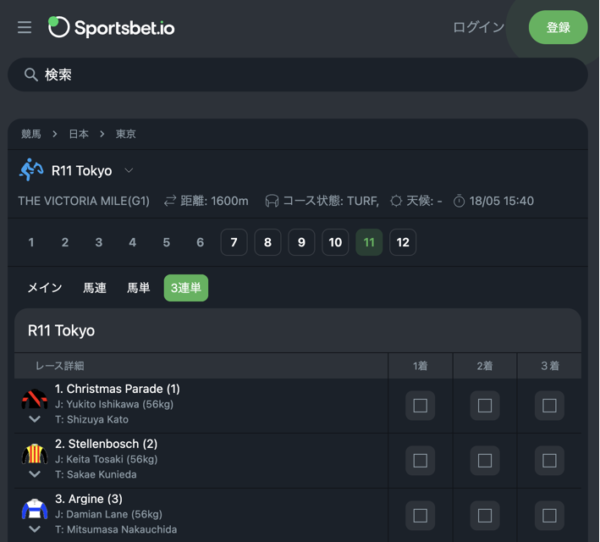Click Argine blue jockey silk icon
The width and height of the screenshot is (600, 542).
coord(34,509)
